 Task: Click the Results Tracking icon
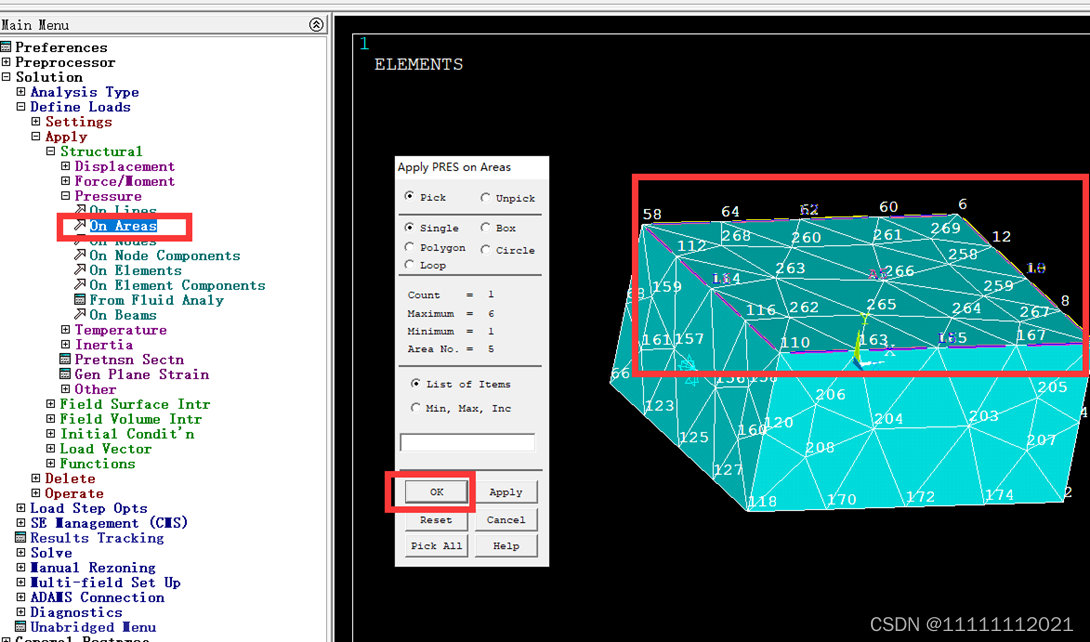[21, 538]
